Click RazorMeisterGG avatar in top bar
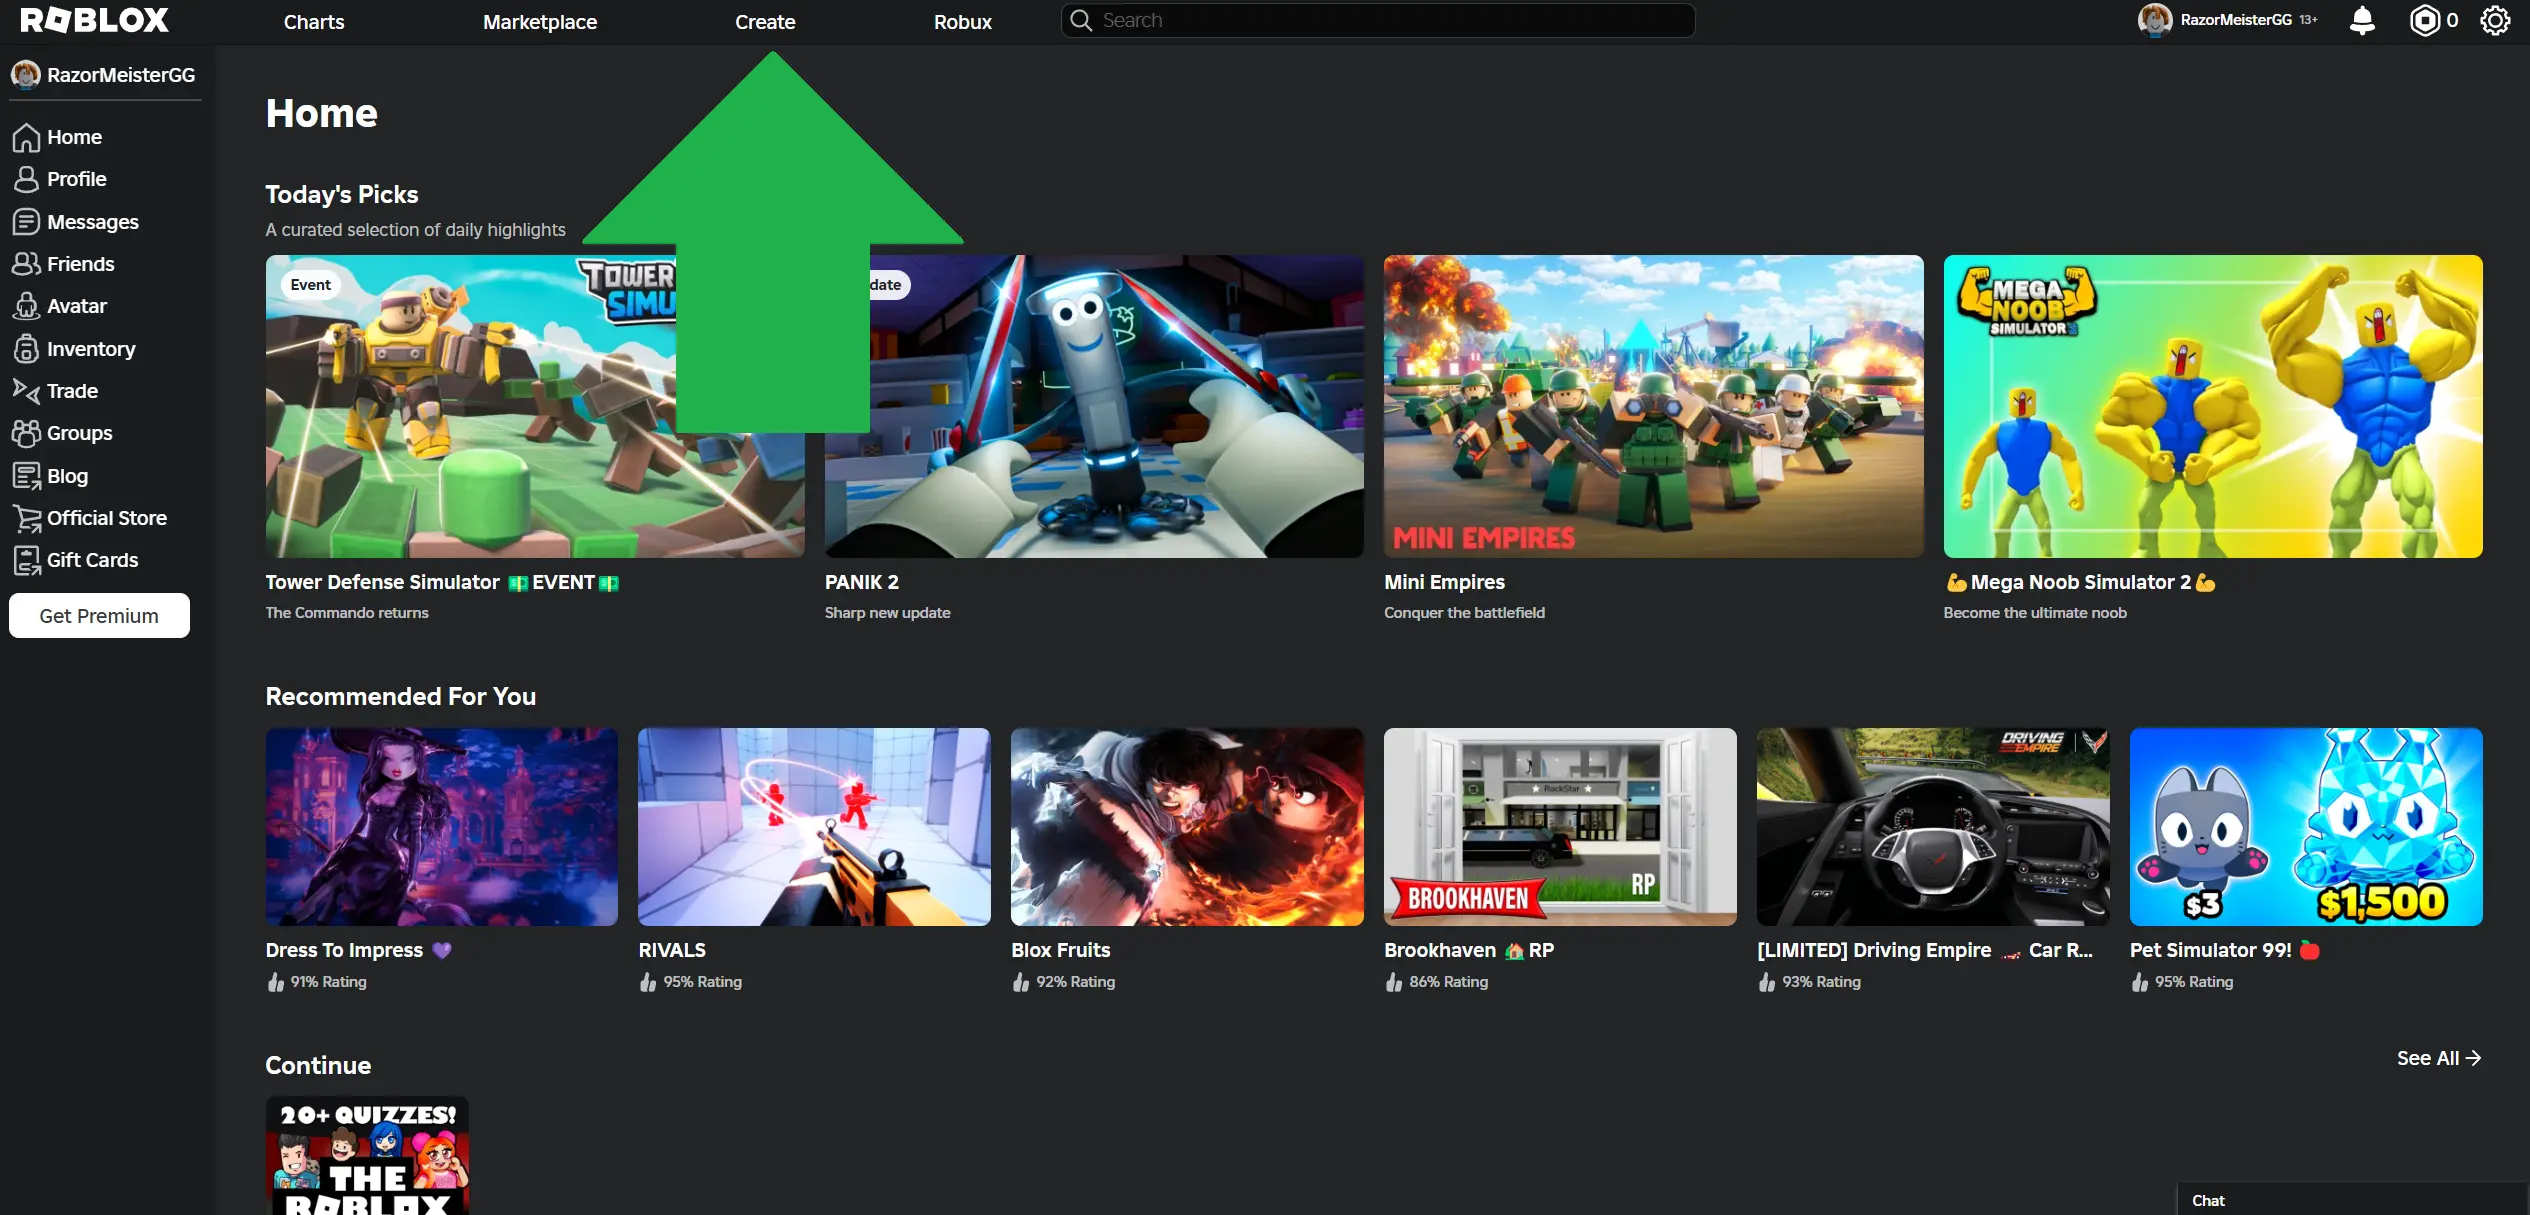2530x1215 pixels. (x=2155, y=20)
